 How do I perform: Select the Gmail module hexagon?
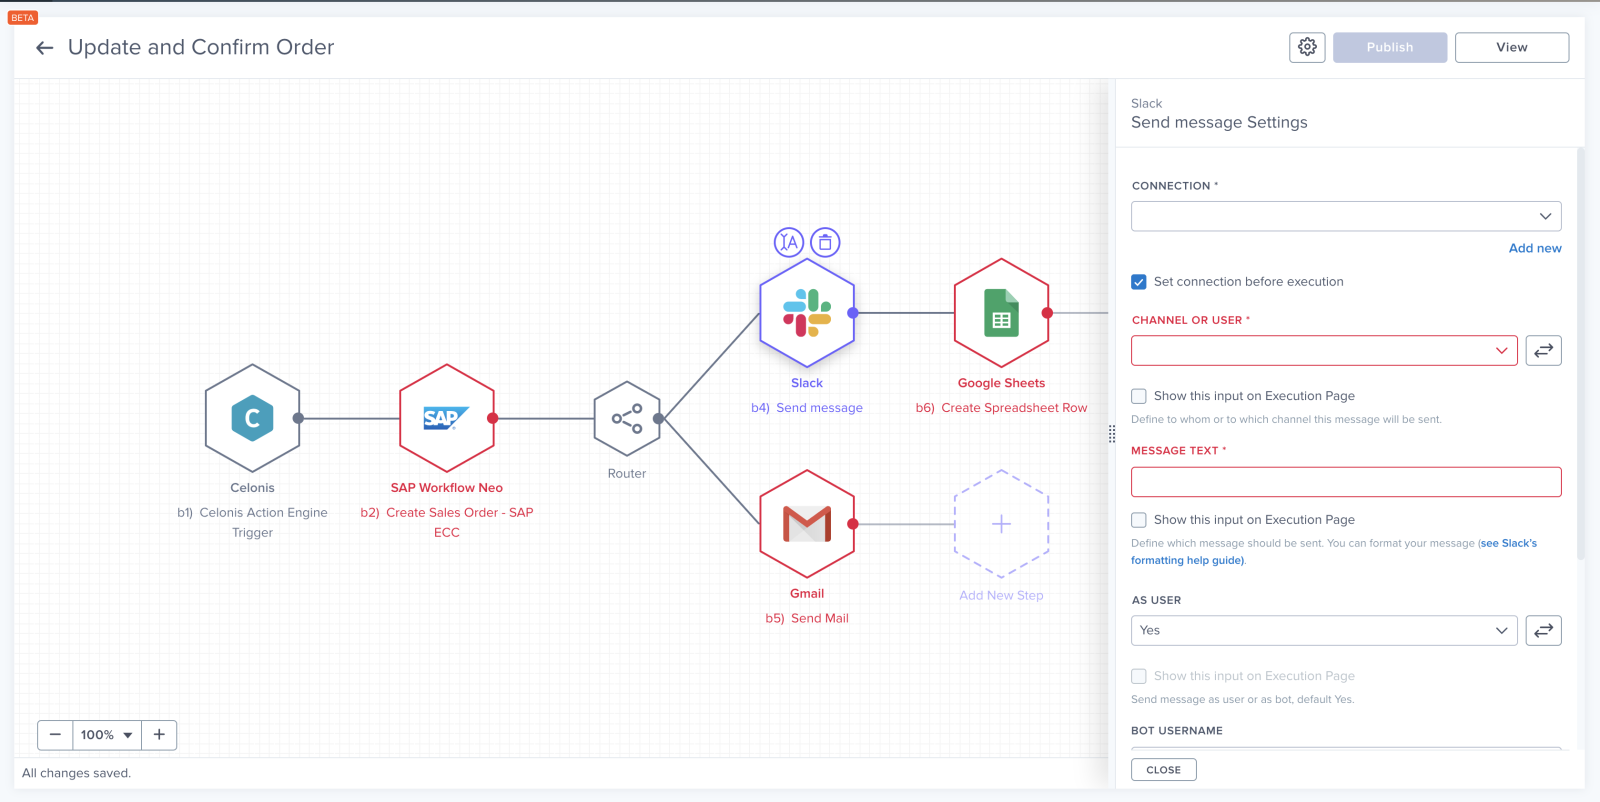point(807,524)
